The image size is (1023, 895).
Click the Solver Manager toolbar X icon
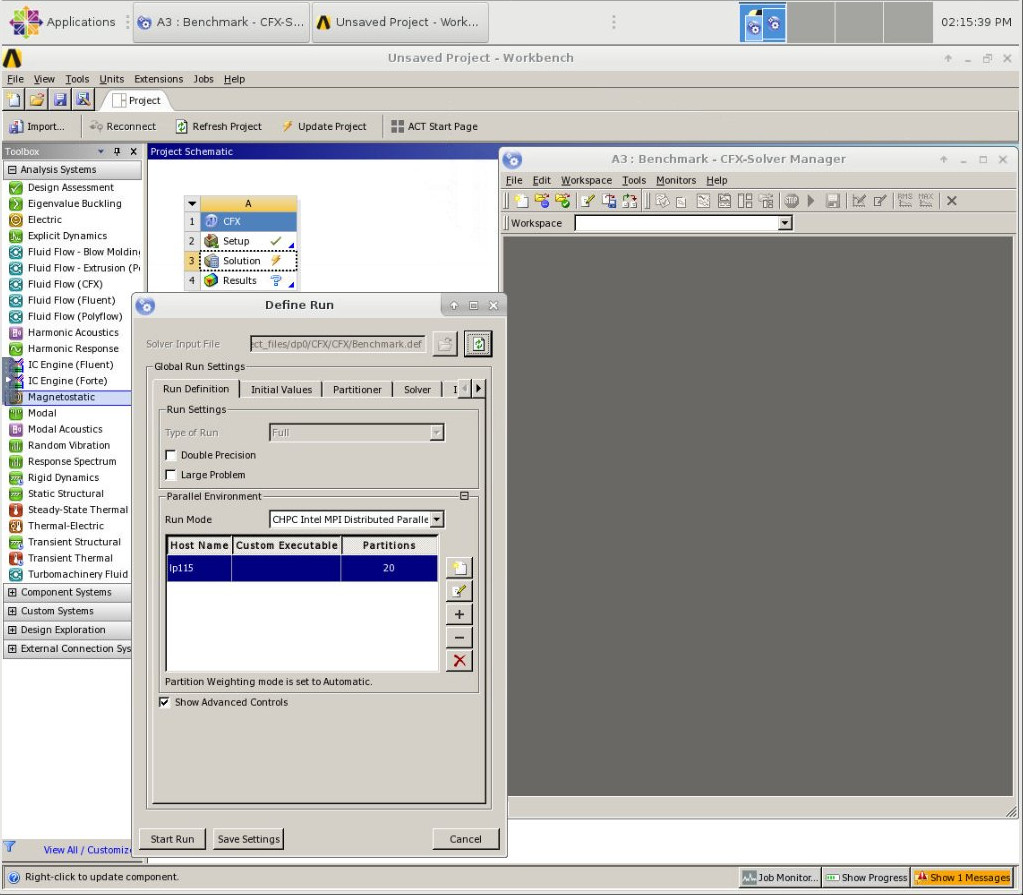click(952, 201)
